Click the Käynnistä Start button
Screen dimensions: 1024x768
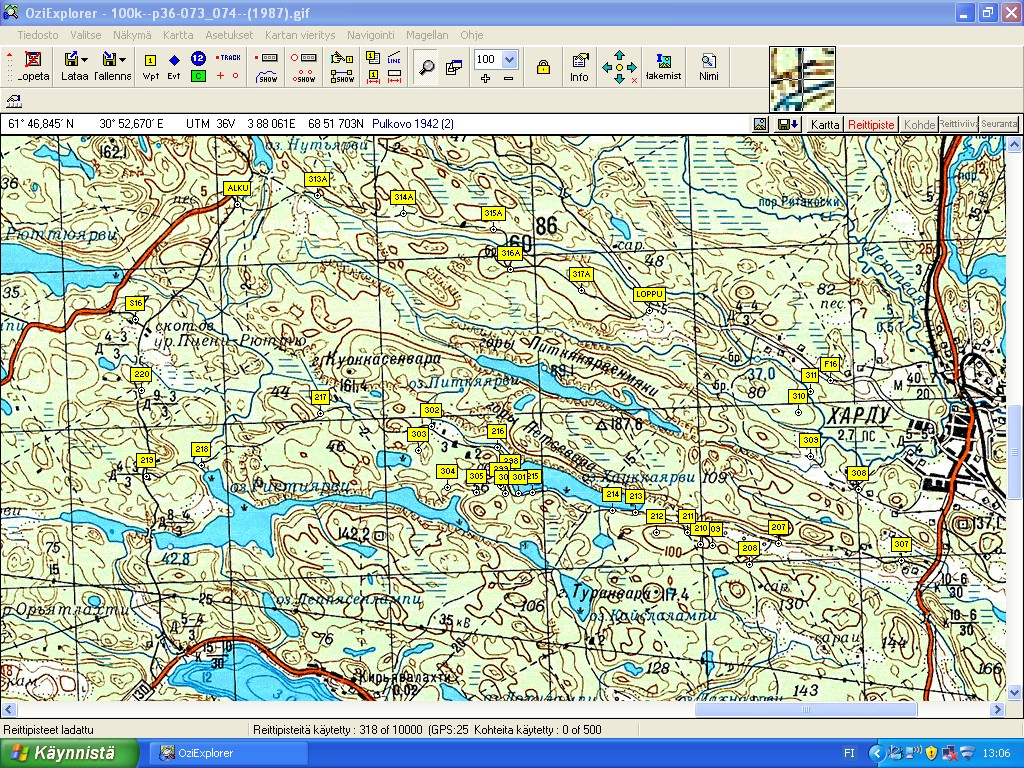click(68, 753)
